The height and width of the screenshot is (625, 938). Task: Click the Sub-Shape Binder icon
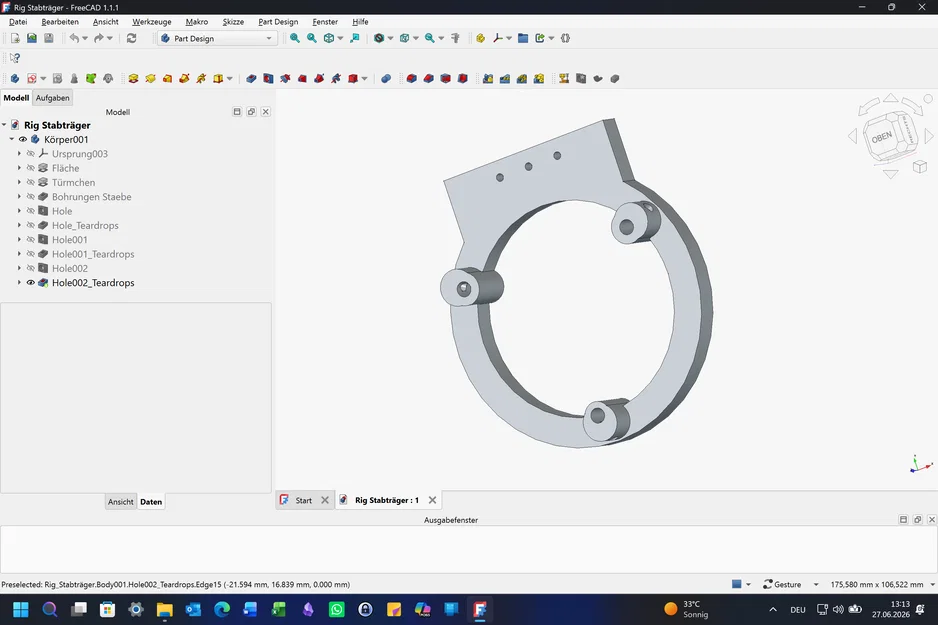coord(91,78)
